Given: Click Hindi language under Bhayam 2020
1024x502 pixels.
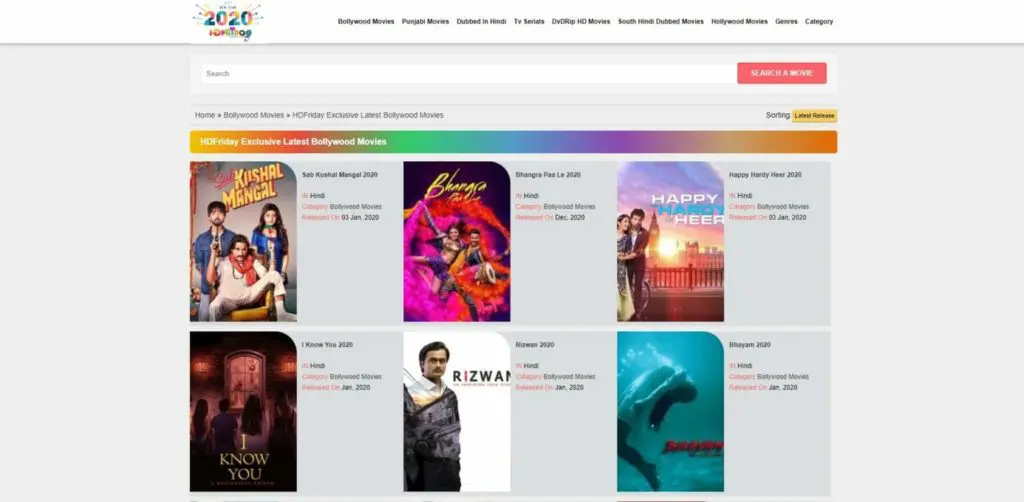Looking at the screenshot, I should coord(744,366).
